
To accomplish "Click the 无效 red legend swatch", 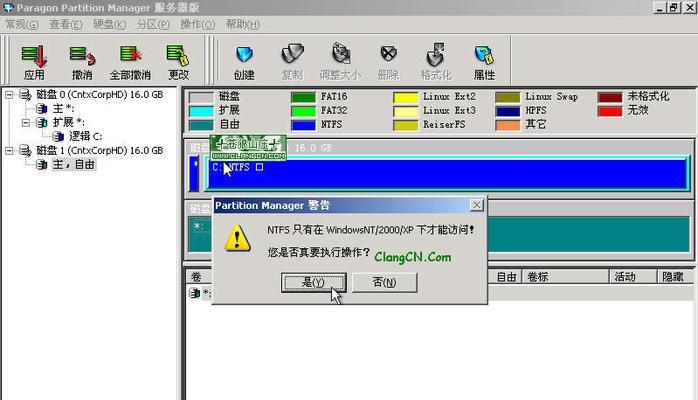I will [x=610, y=111].
